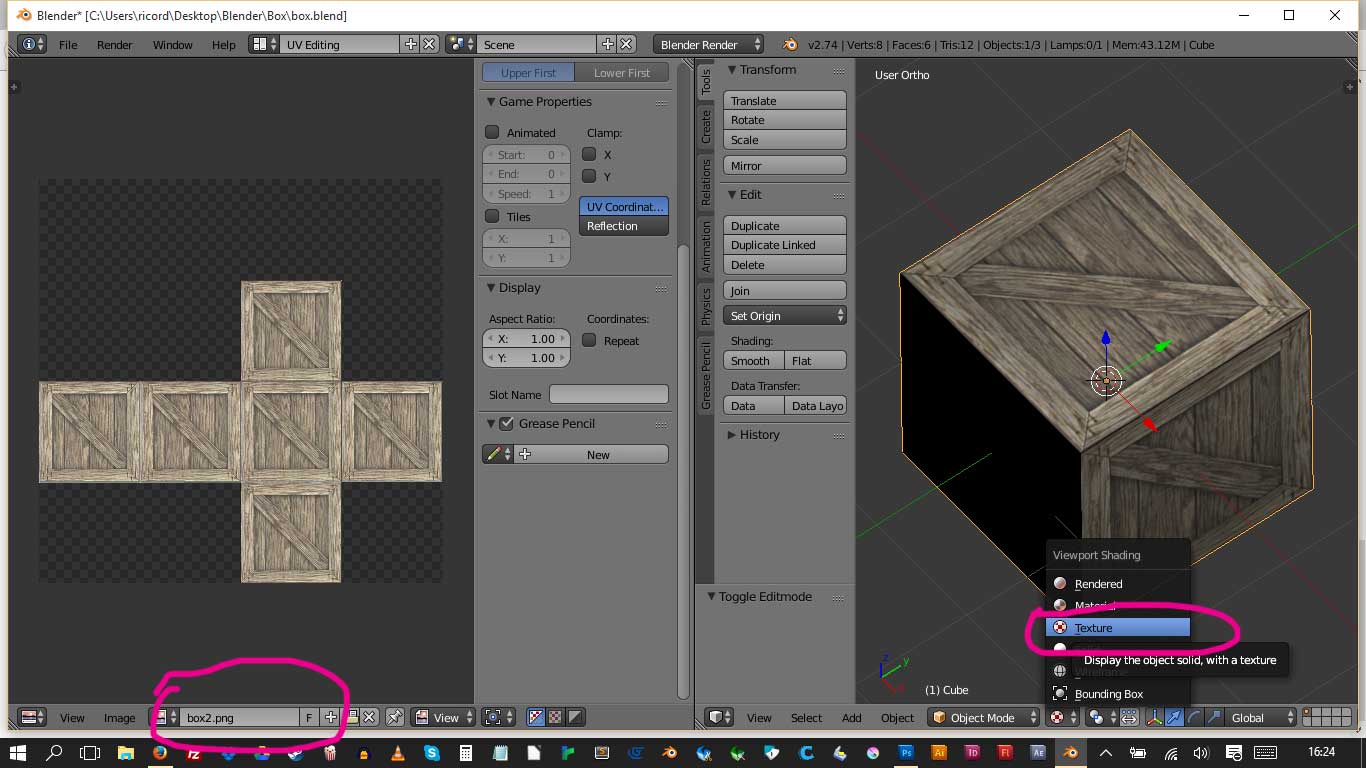Screen dimensions: 1366x768
Task: Enable the Tiles checkbox
Action: pos(492,216)
